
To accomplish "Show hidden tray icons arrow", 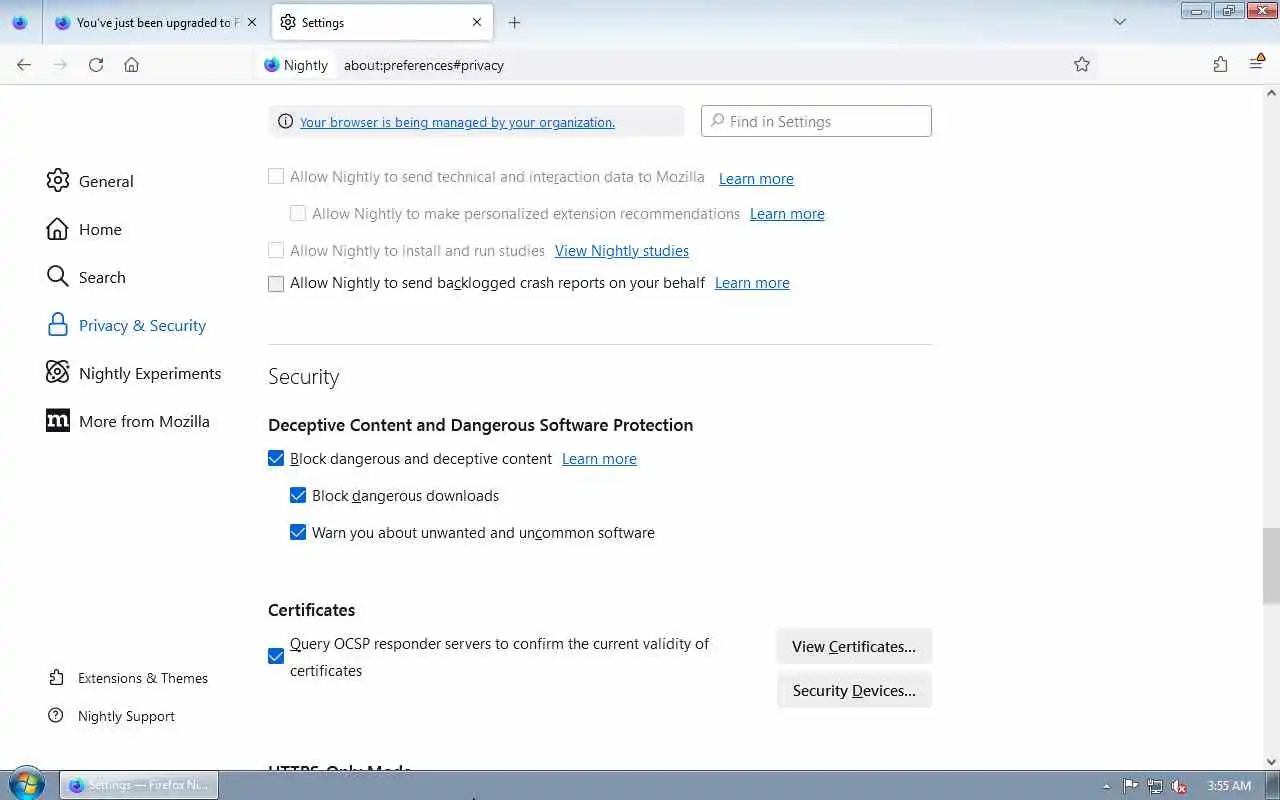I will click(1106, 786).
